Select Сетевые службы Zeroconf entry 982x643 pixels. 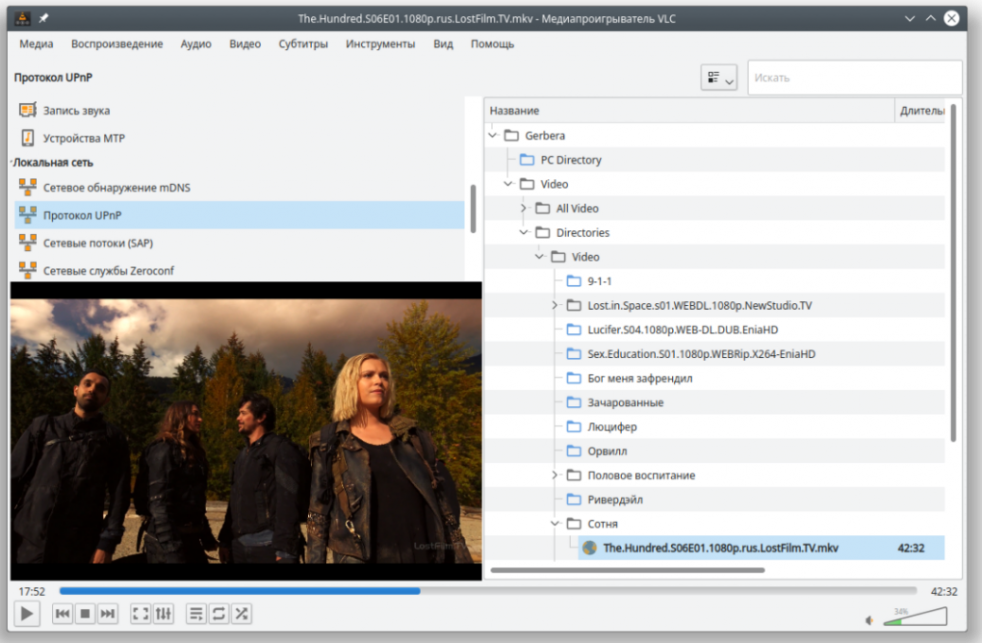239,270
